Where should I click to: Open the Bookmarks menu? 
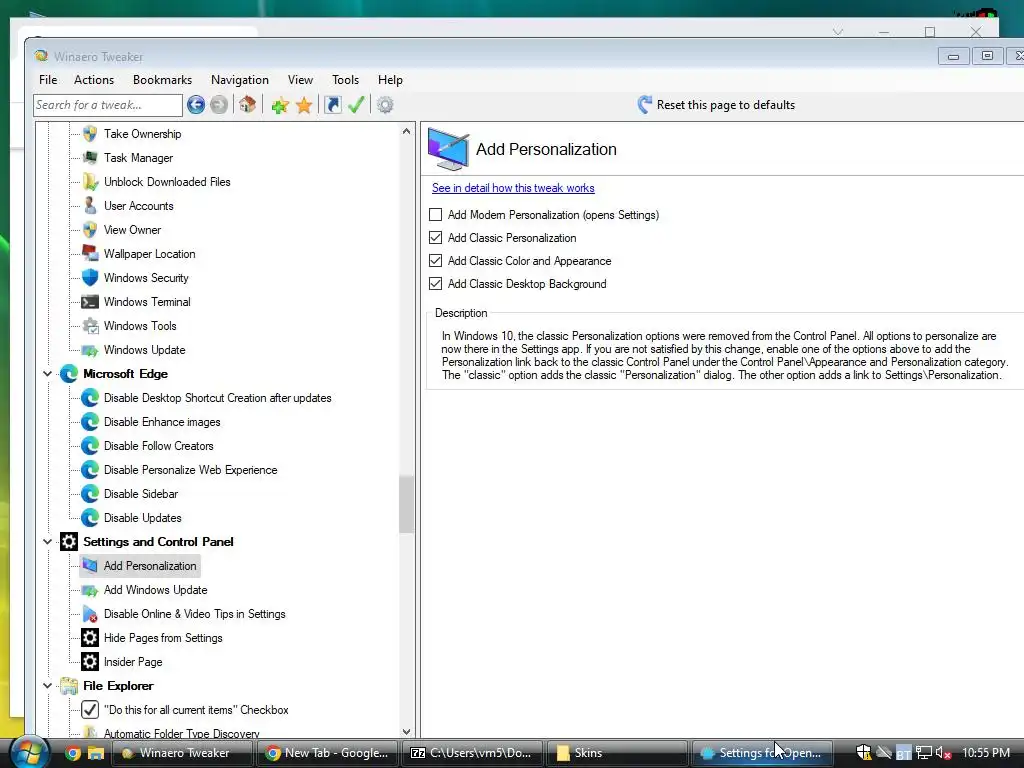coord(163,80)
